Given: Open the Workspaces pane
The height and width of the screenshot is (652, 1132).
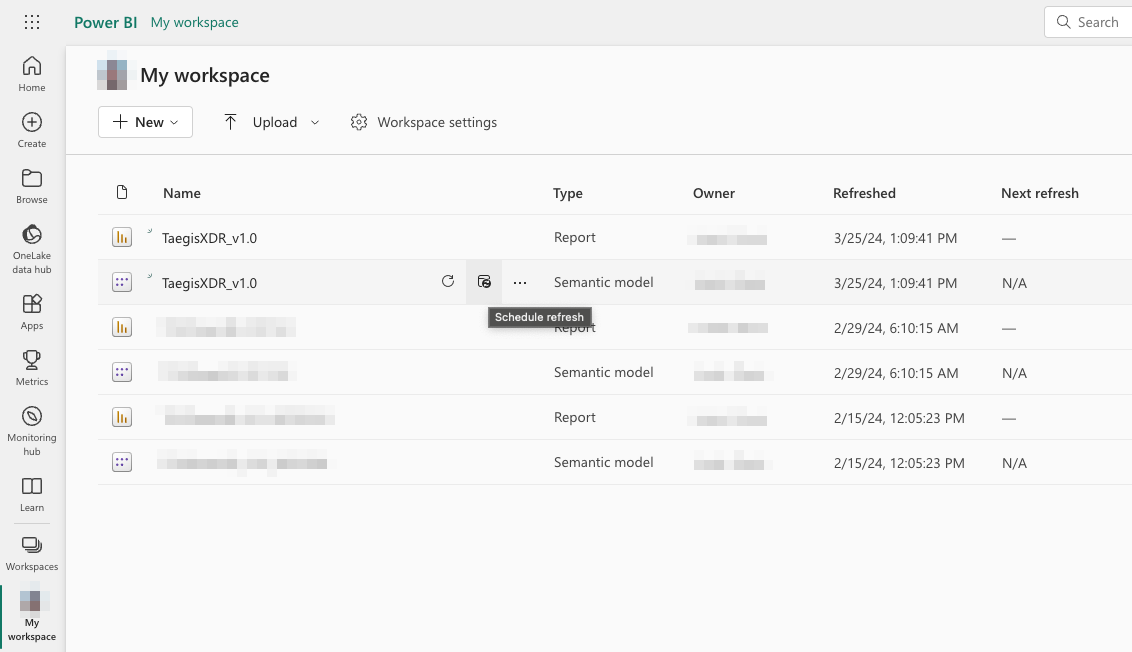Looking at the screenshot, I should tap(32, 554).
